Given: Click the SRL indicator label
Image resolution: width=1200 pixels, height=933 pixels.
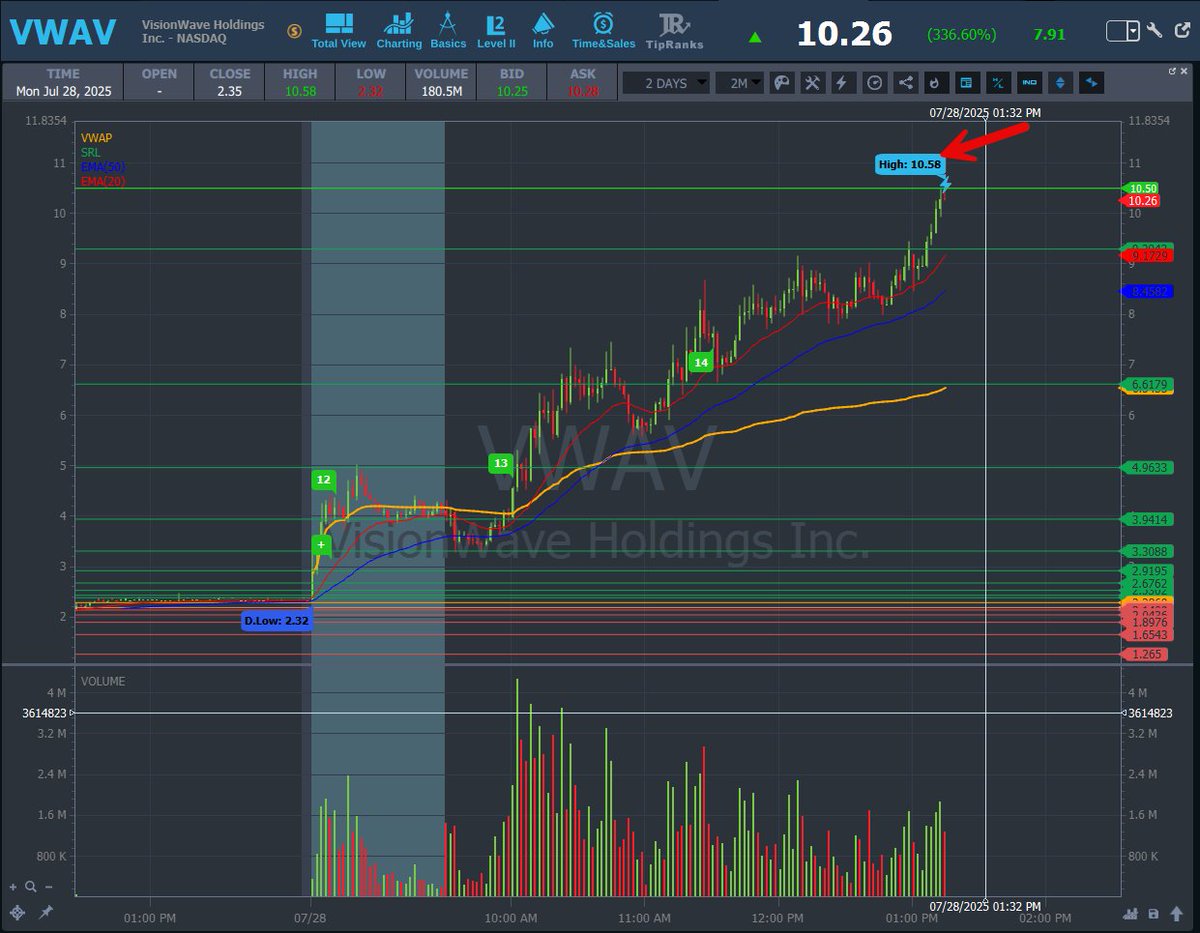Looking at the screenshot, I should 90,151.
